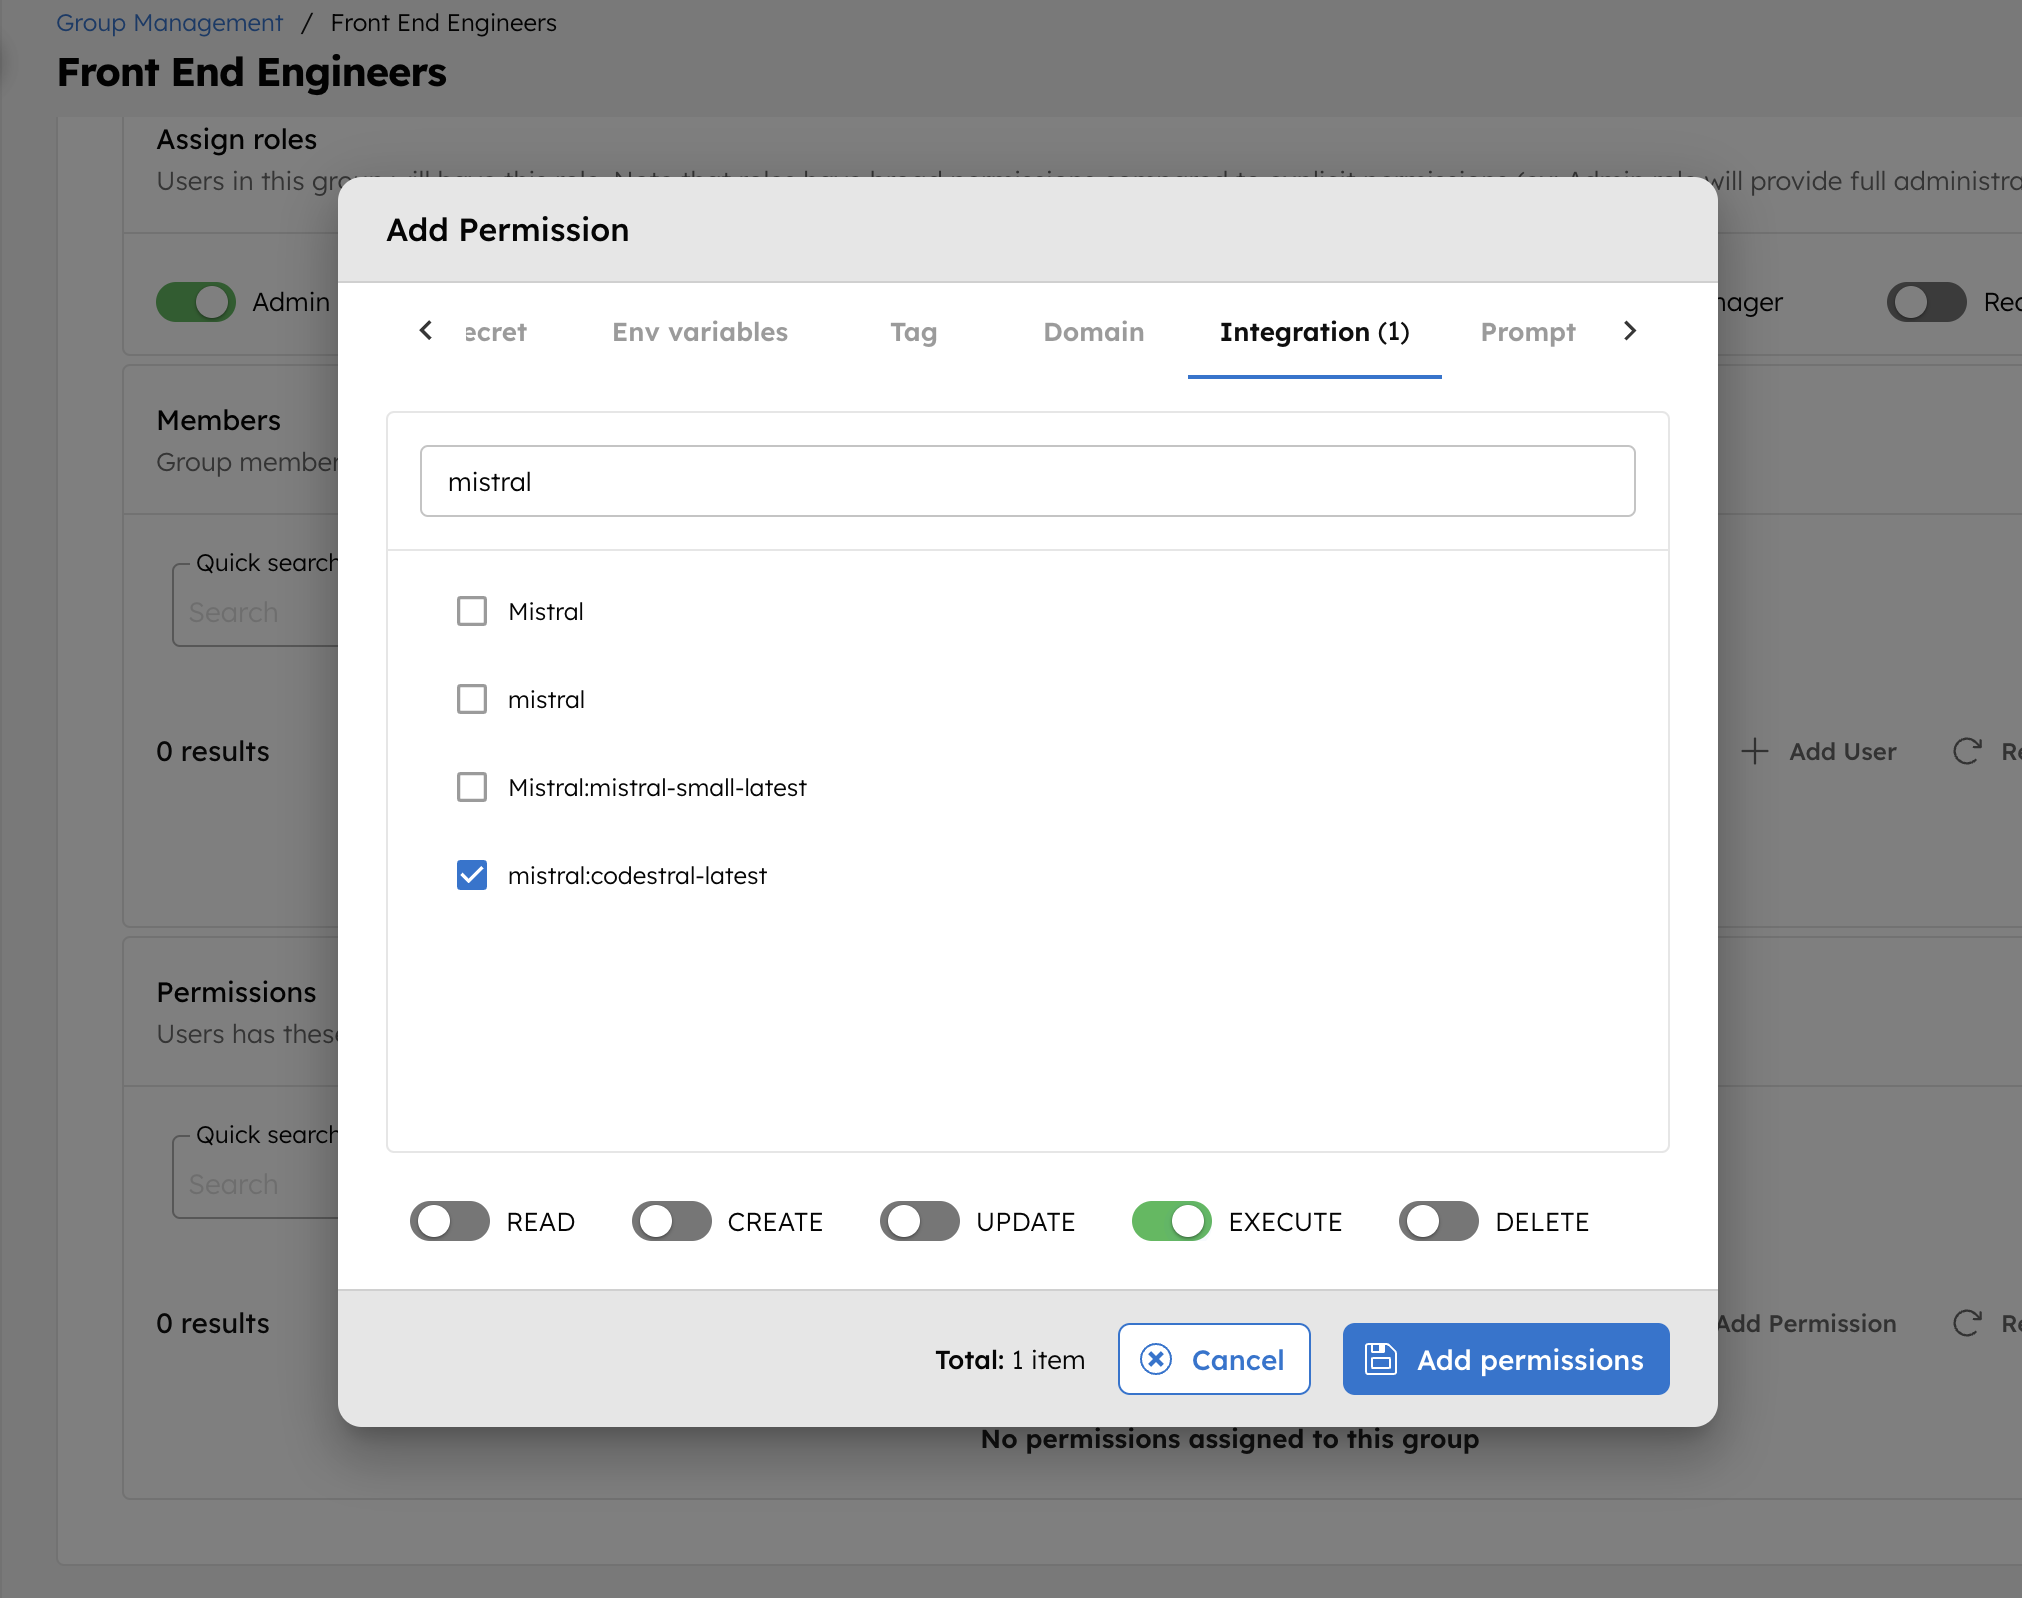Screen dimensions: 2022x1598
Task: Switch to the Tag tab
Action: pyautogui.click(x=914, y=332)
